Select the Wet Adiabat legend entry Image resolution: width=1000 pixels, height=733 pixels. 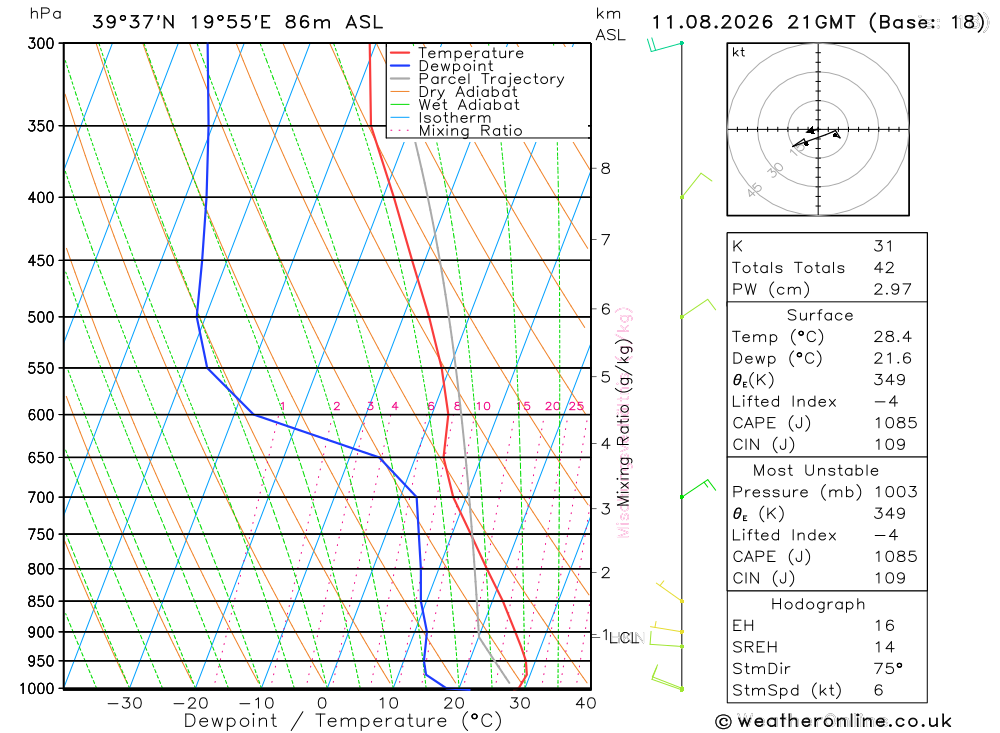pyautogui.click(x=469, y=105)
